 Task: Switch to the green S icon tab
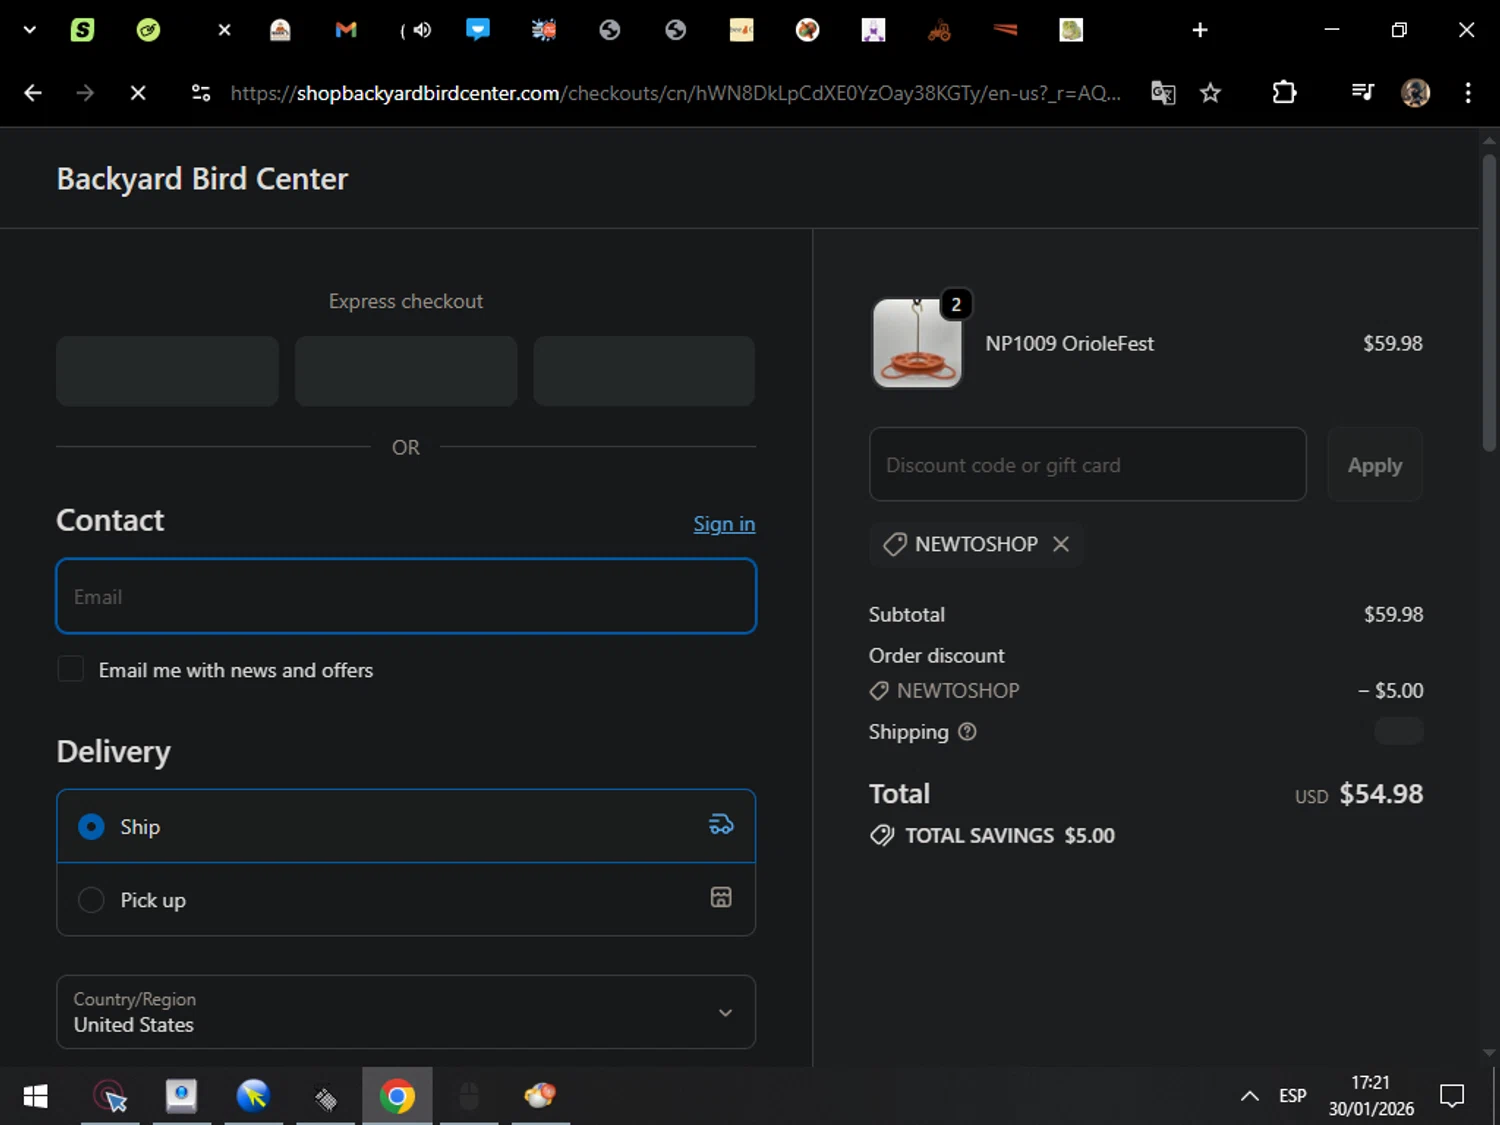pyautogui.click(x=82, y=30)
